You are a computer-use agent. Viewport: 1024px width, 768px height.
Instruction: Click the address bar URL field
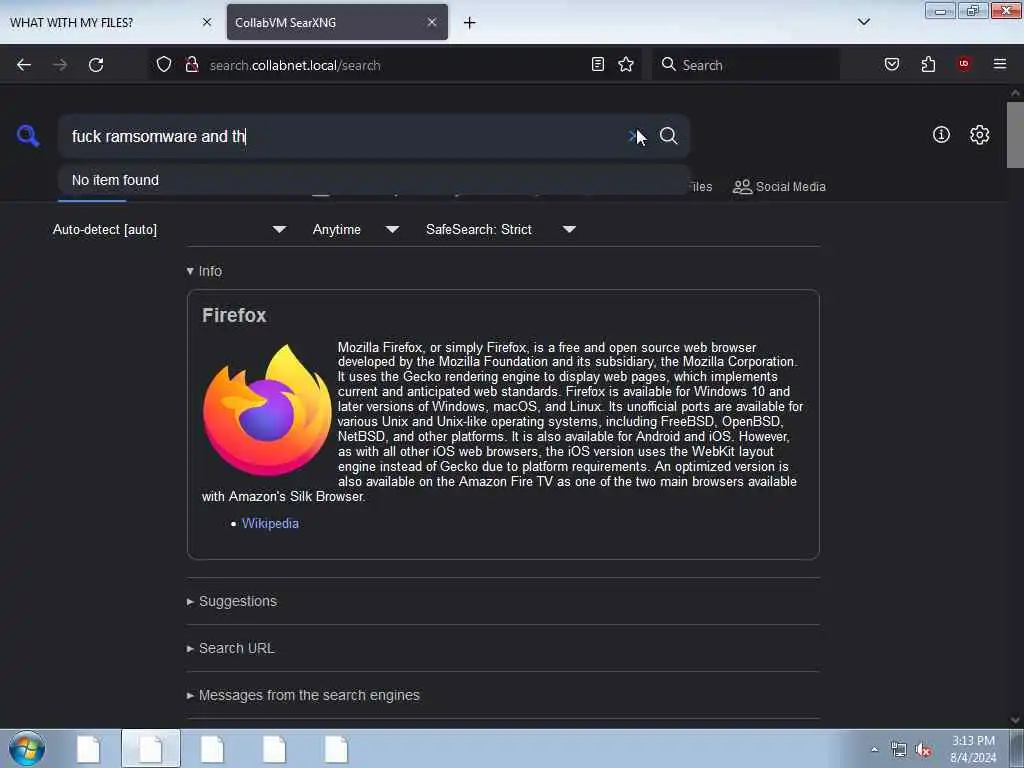(x=398, y=65)
